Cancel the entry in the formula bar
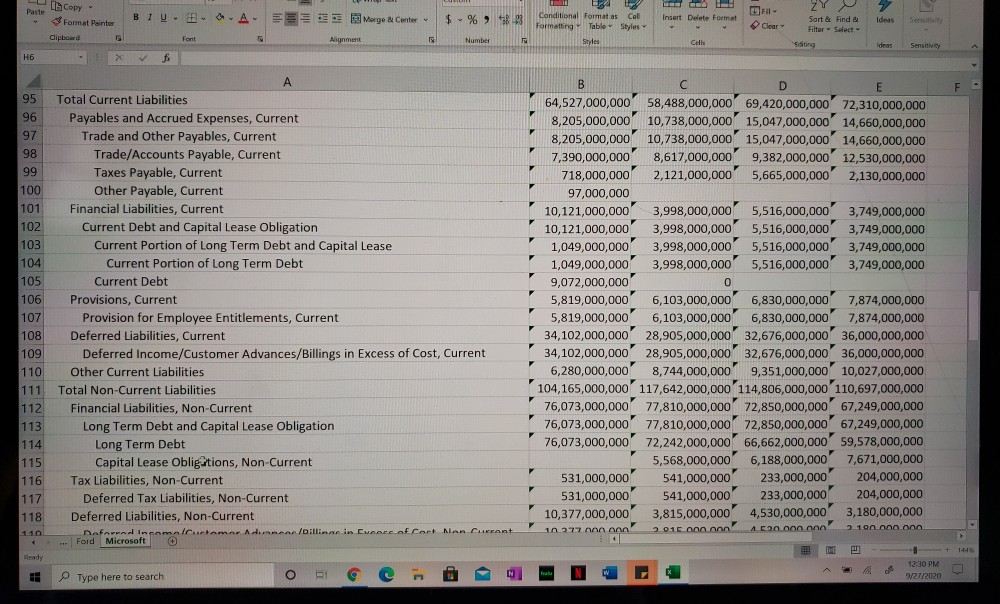Viewport: 1000px width, 604px height. pos(119,57)
